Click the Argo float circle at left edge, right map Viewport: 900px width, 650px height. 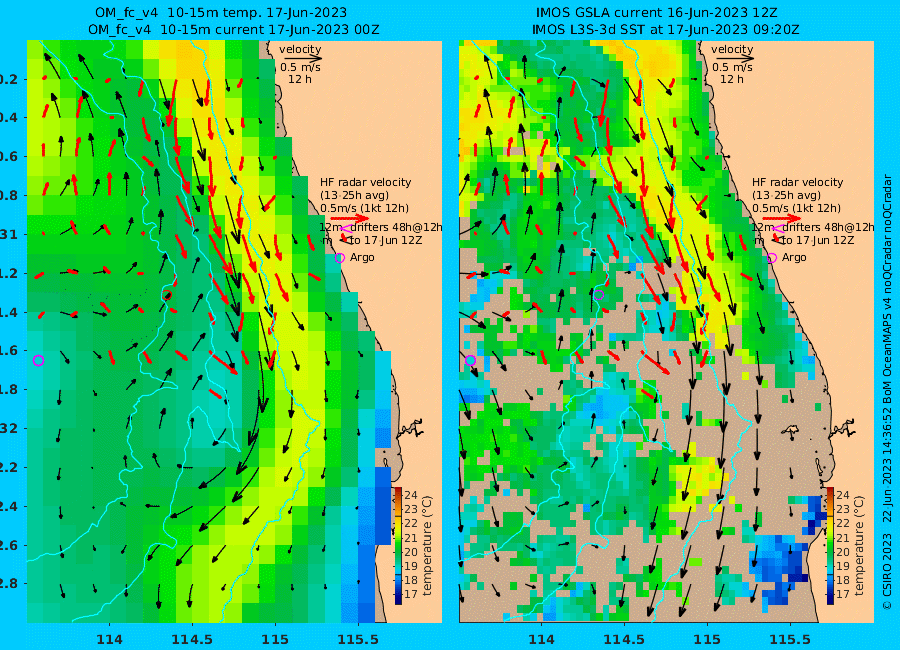[x=471, y=361]
